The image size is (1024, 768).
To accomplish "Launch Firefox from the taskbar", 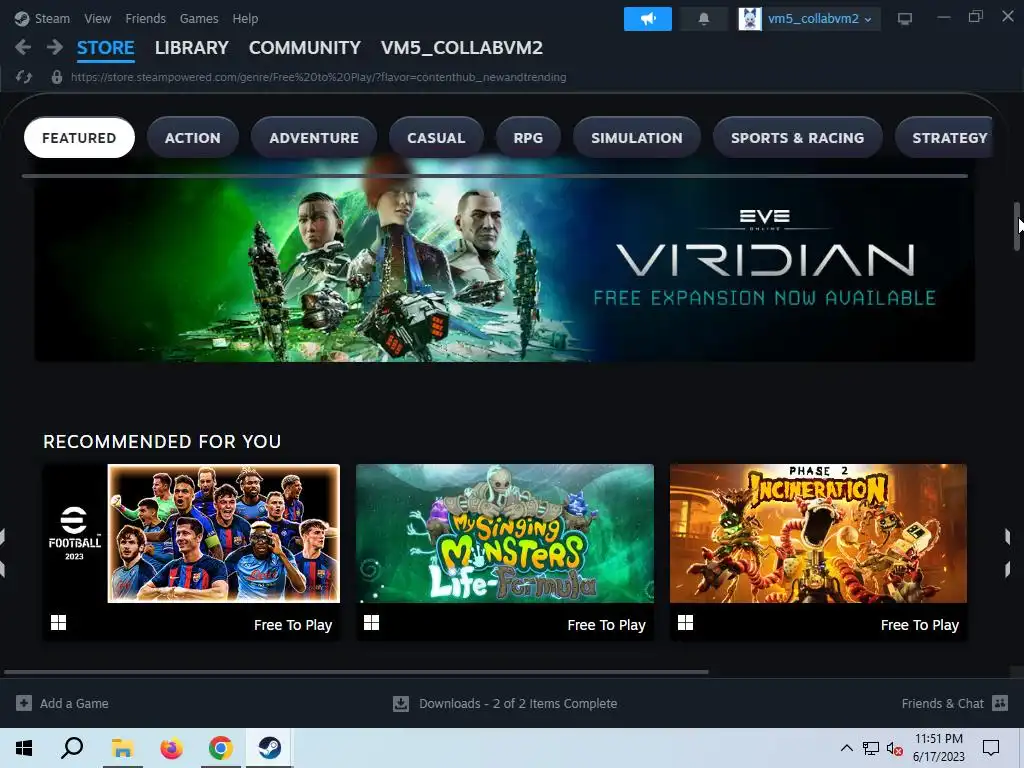I will click(172, 748).
